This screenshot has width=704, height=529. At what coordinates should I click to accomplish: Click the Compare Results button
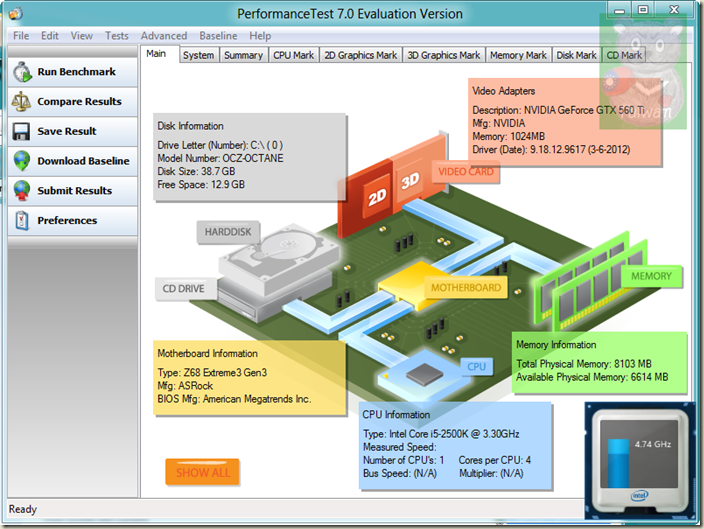73,102
